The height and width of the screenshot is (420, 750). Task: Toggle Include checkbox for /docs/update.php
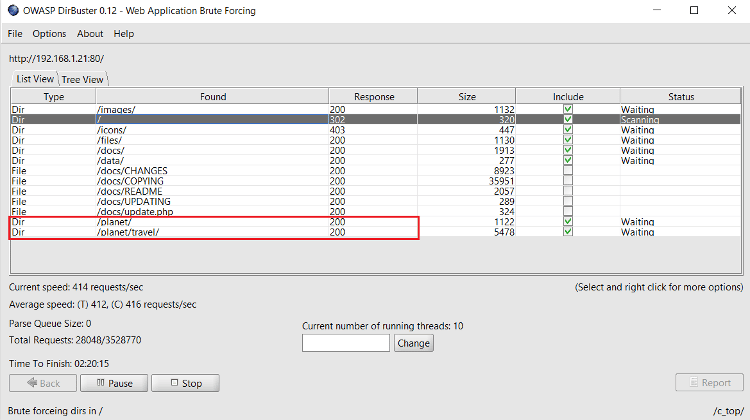(x=568, y=212)
